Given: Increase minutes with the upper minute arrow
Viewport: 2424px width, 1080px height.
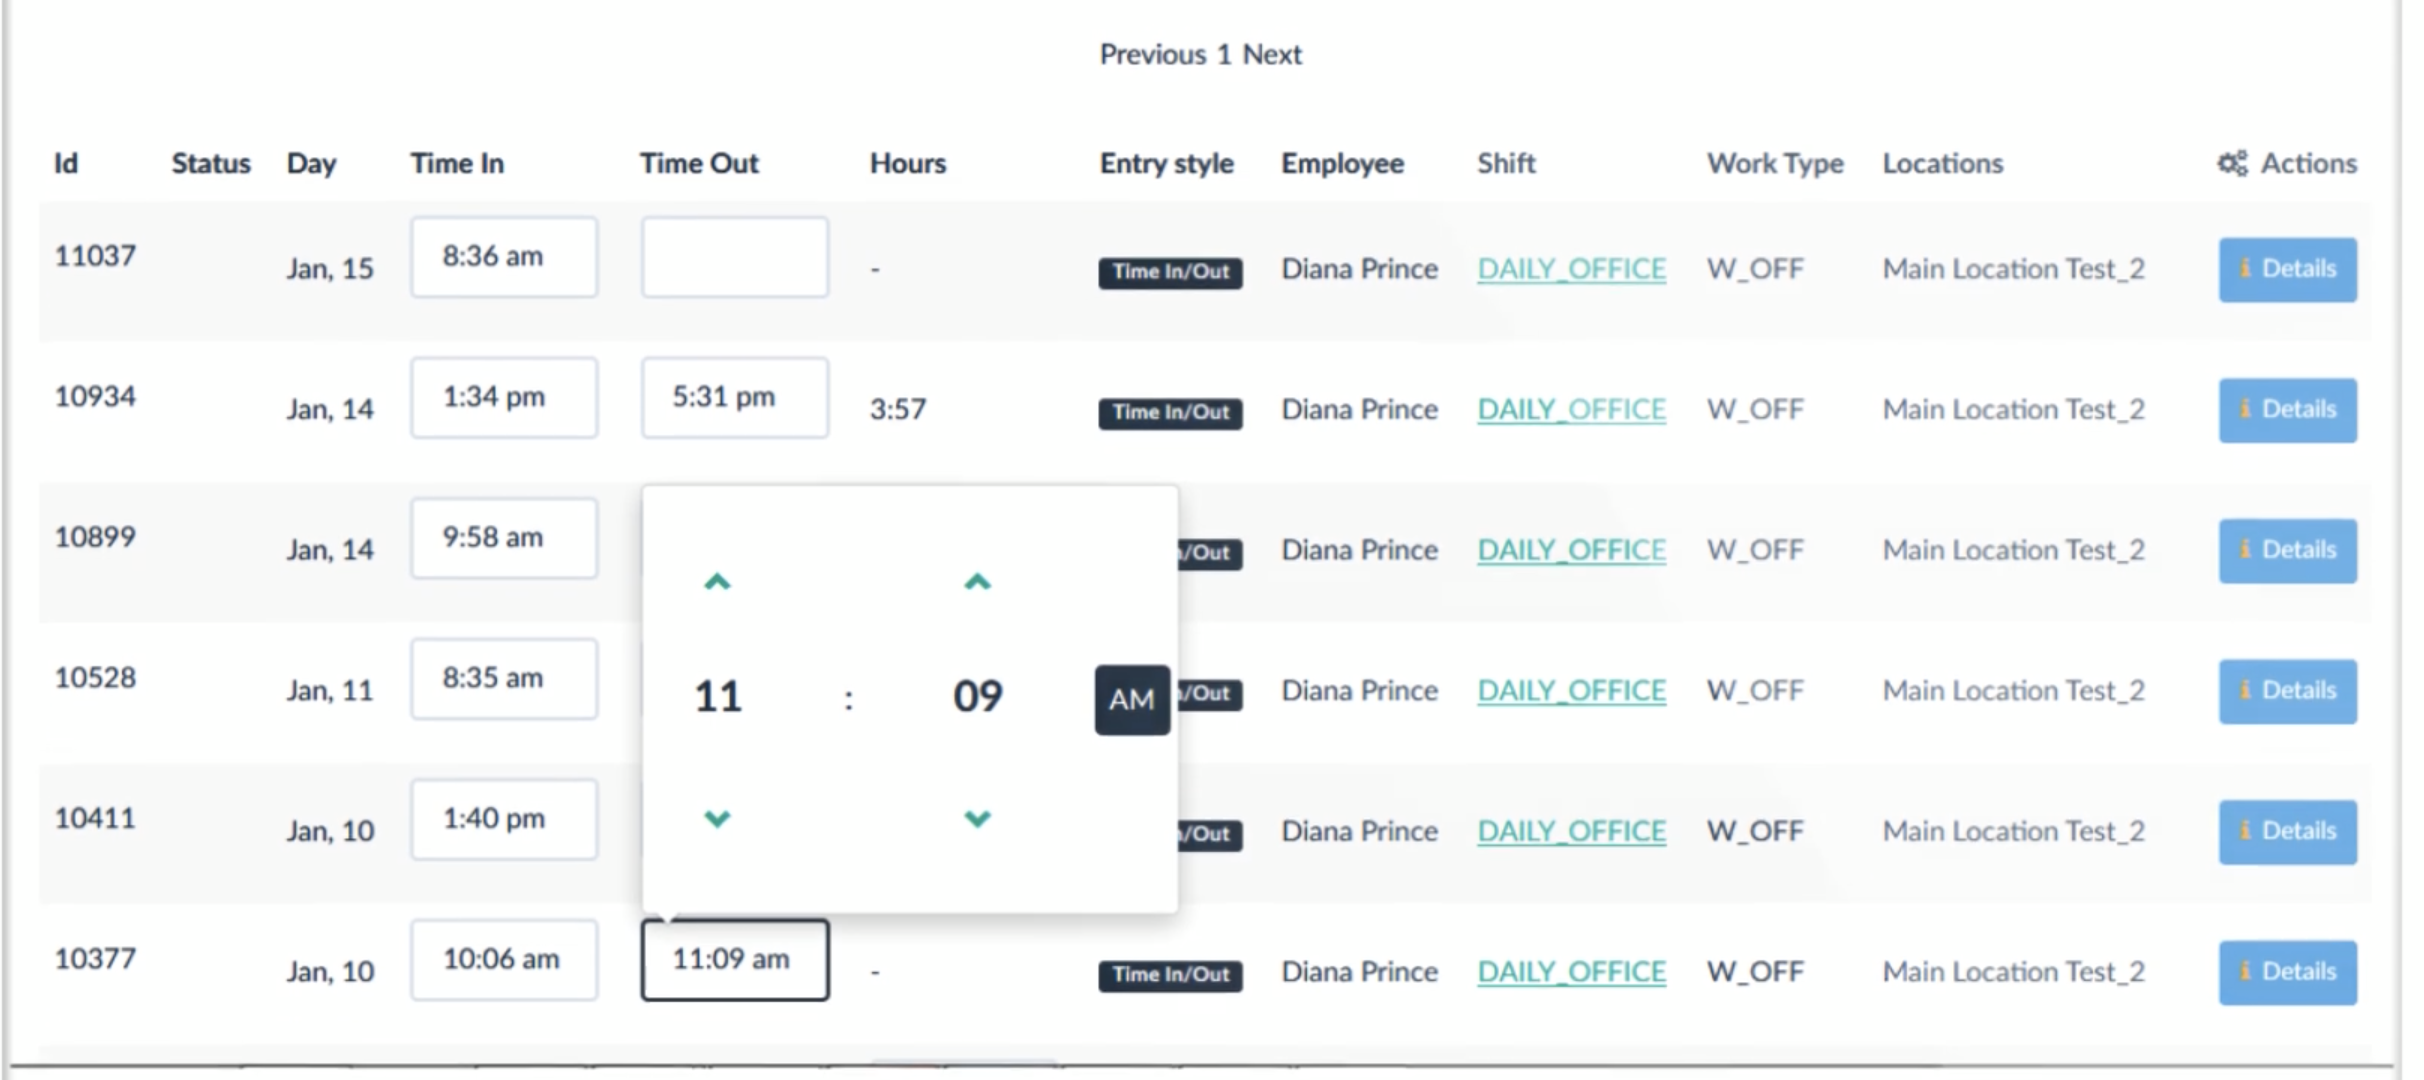Looking at the screenshot, I should click(976, 582).
